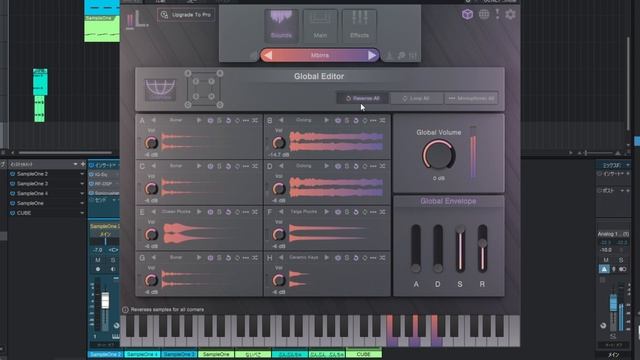Viewport: 640px width, 360px height.
Task: Enable loop for source B
Action: [364, 120]
